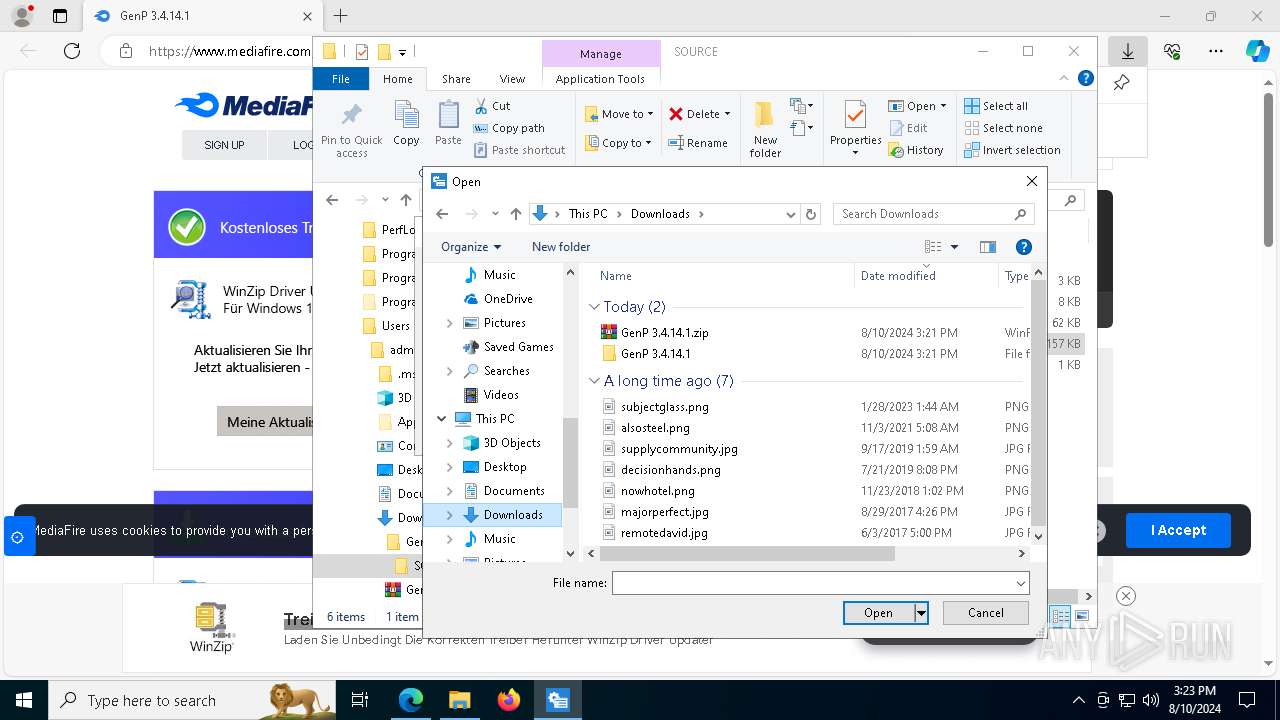Switch to the View tab in Explorer
The width and height of the screenshot is (1280, 720).
point(512,79)
